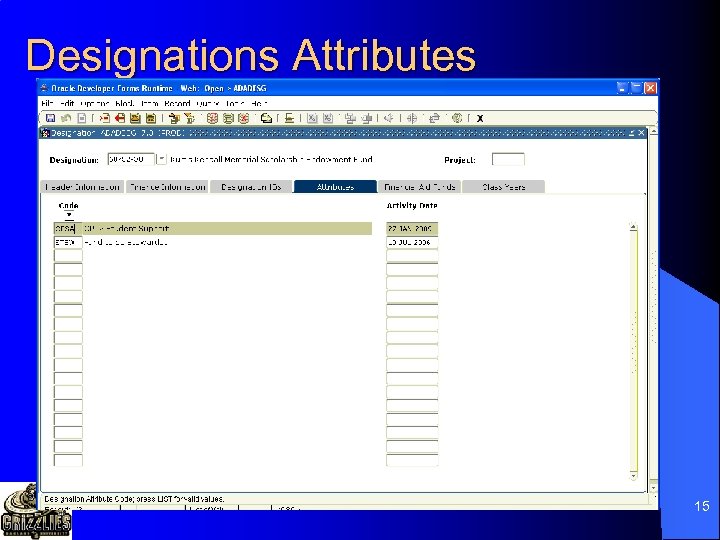Click the globe Online Help toolbar icon

(x=456, y=118)
